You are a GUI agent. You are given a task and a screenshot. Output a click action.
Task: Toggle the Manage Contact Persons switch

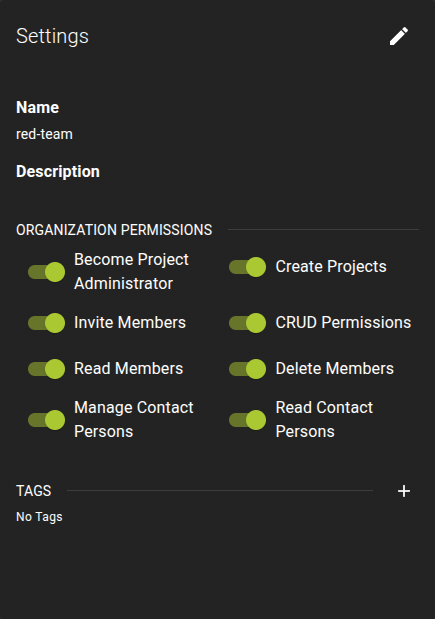point(47,420)
